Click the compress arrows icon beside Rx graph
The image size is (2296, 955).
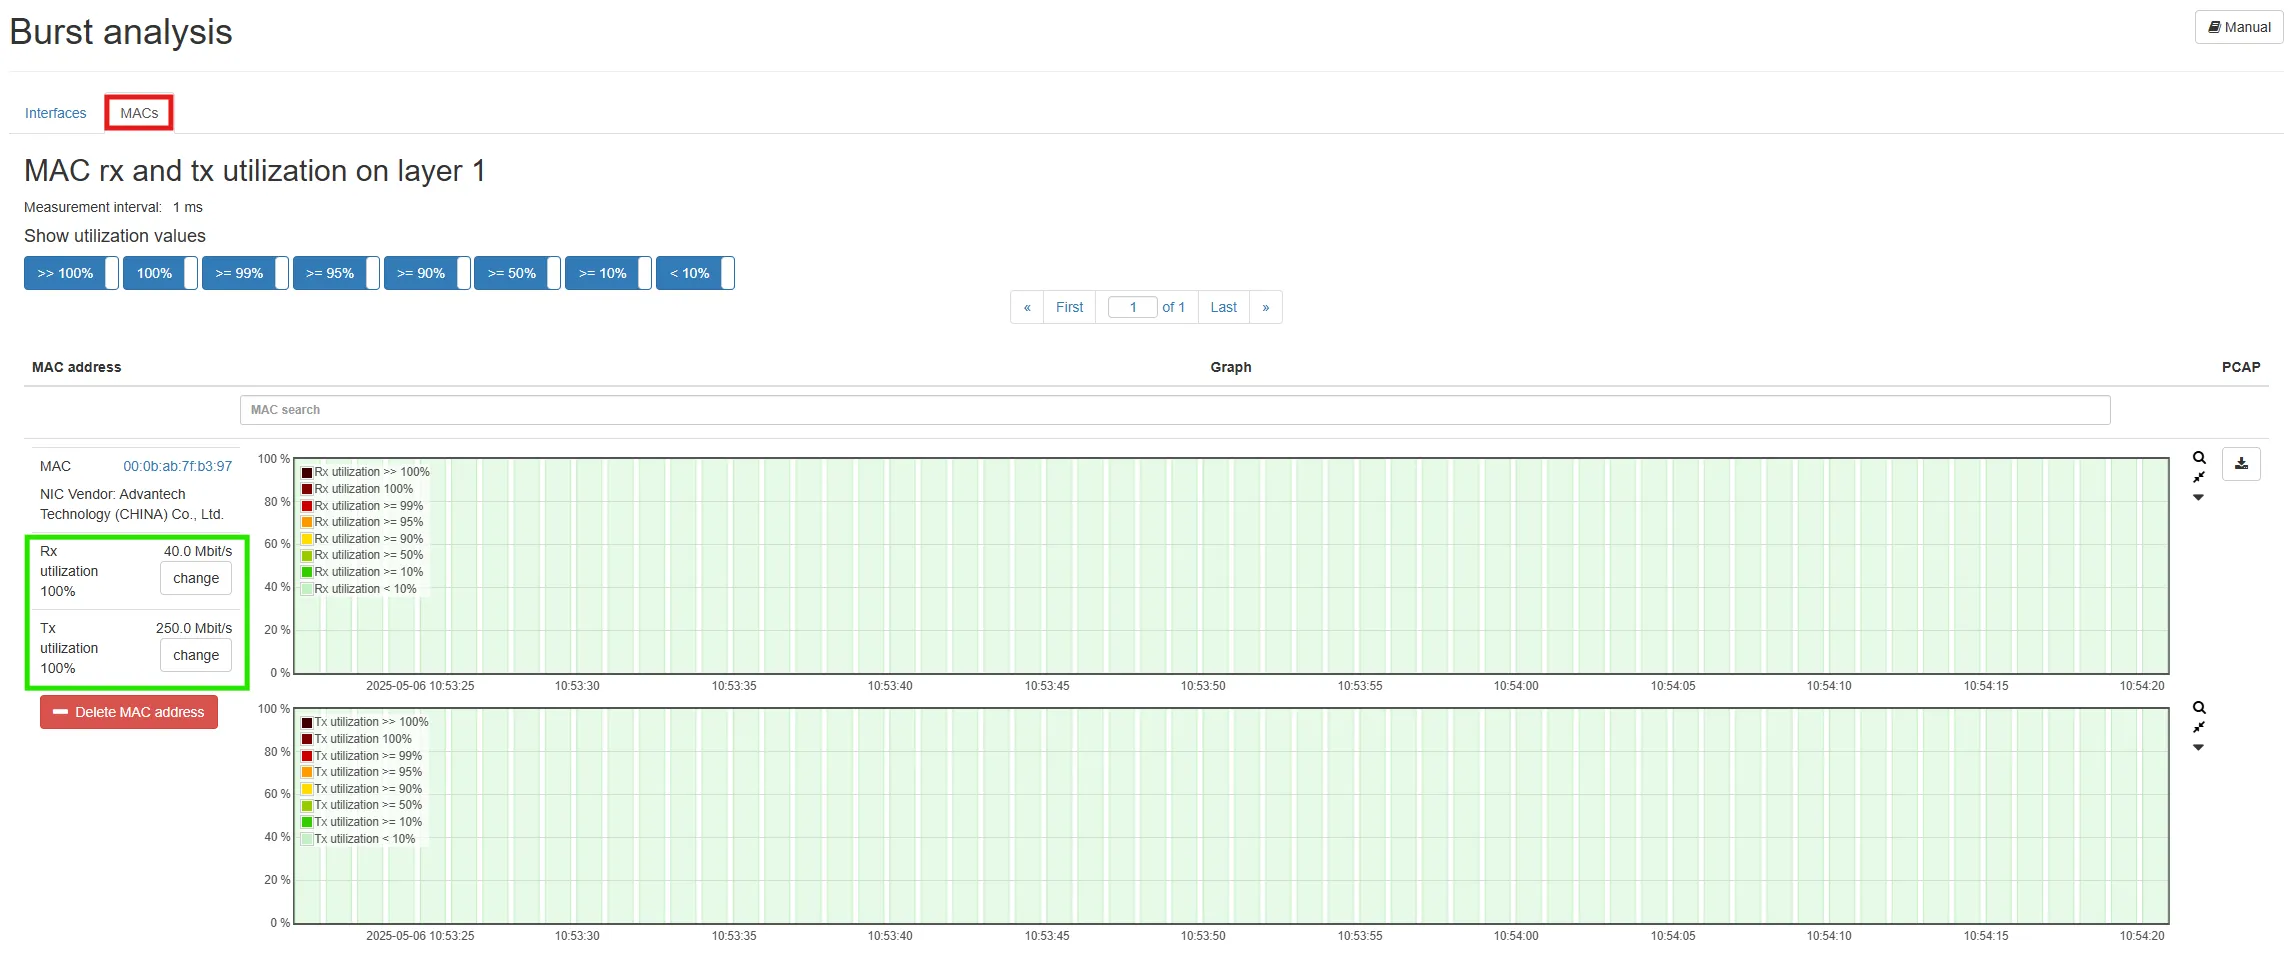[x=2199, y=478]
